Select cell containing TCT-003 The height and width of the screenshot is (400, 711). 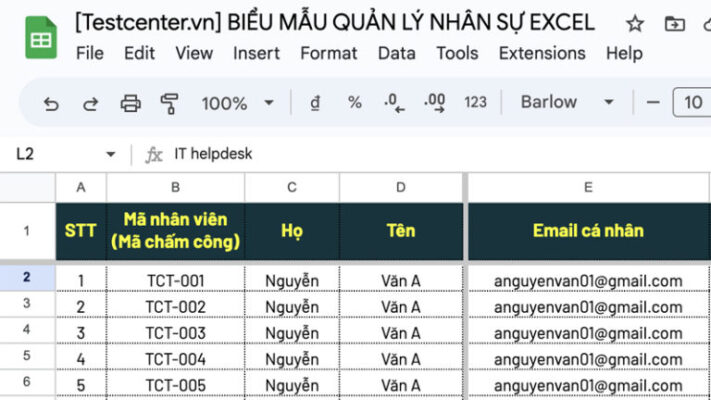click(175, 333)
